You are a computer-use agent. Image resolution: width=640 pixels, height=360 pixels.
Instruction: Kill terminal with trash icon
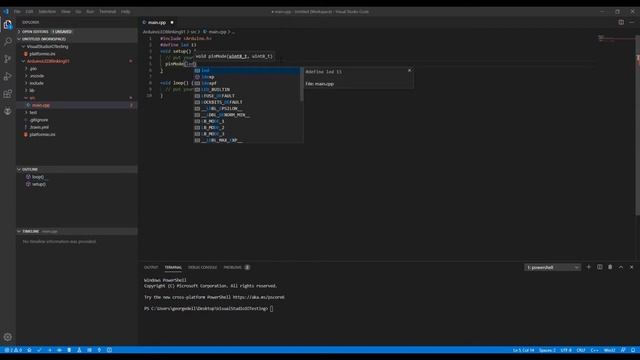(x=610, y=267)
